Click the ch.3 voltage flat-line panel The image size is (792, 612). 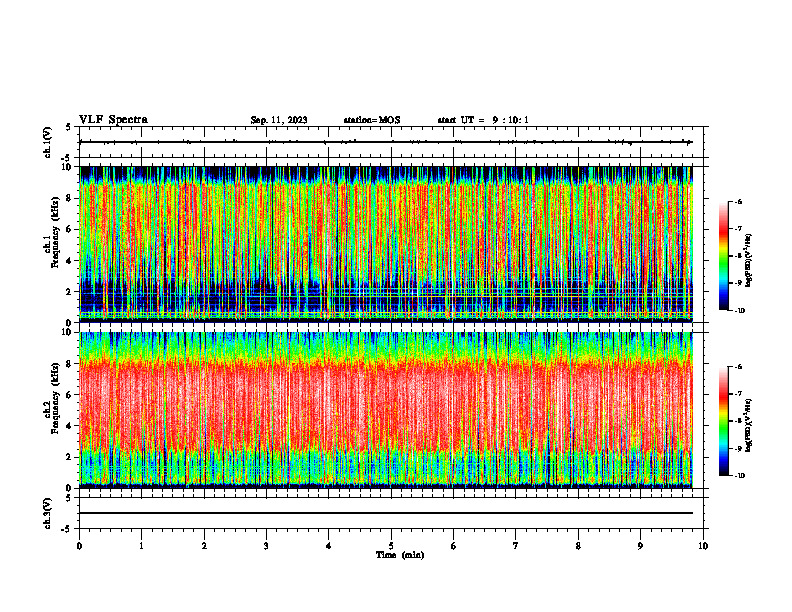(x=391, y=513)
